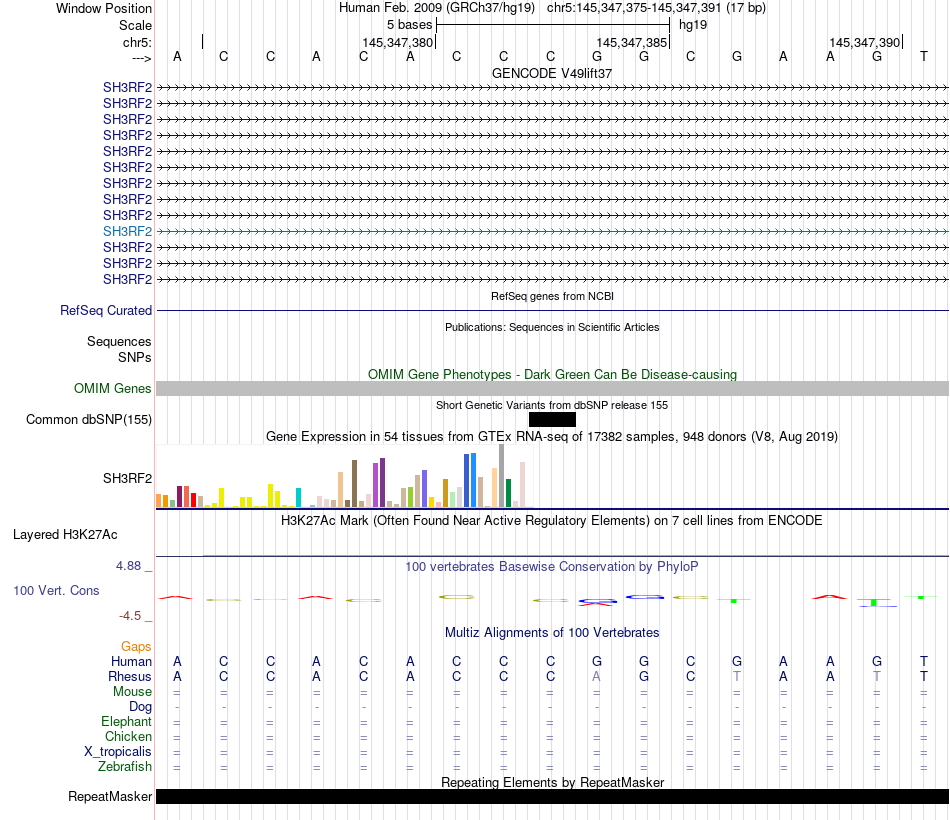Click 'Publications: Sequences in Scientific Articles' title

tap(552, 327)
